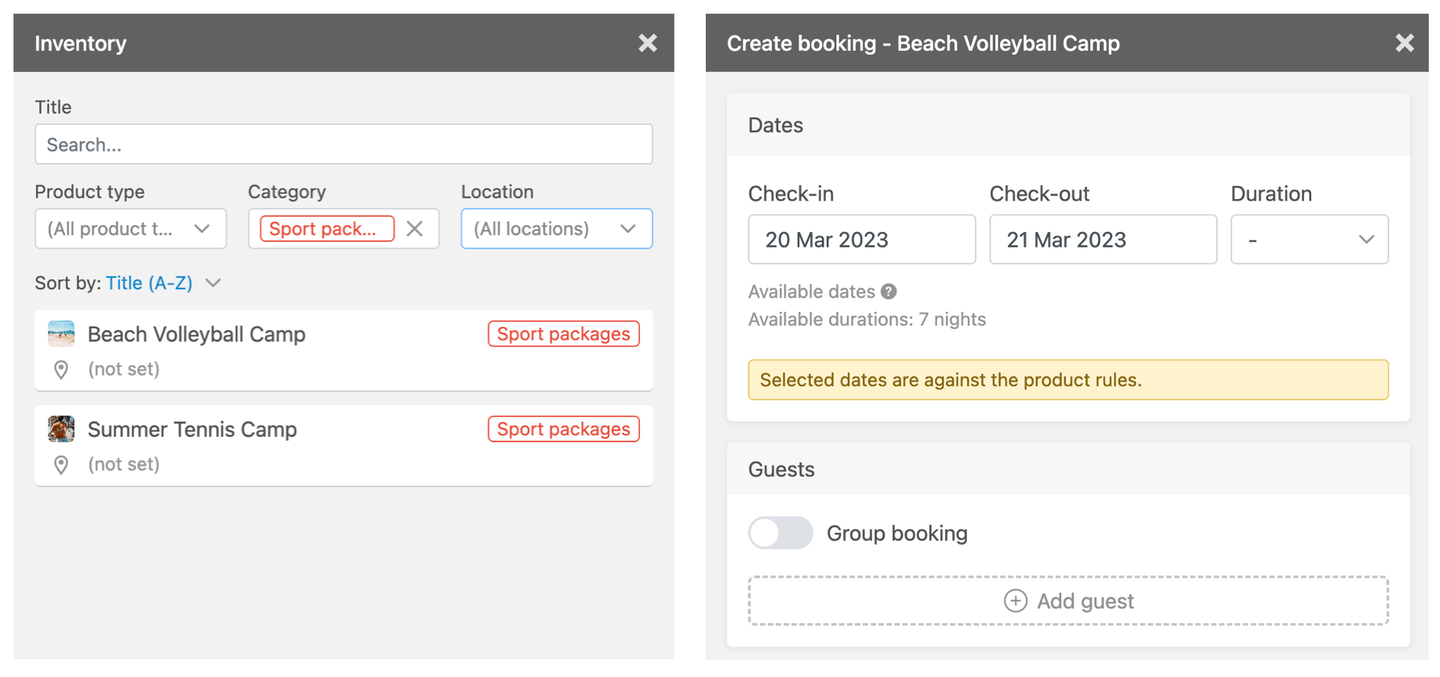Viewport: 1440px width, 677px height.
Task: Open the Duration dropdown
Action: pyautogui.click(x=1309, y=240)
